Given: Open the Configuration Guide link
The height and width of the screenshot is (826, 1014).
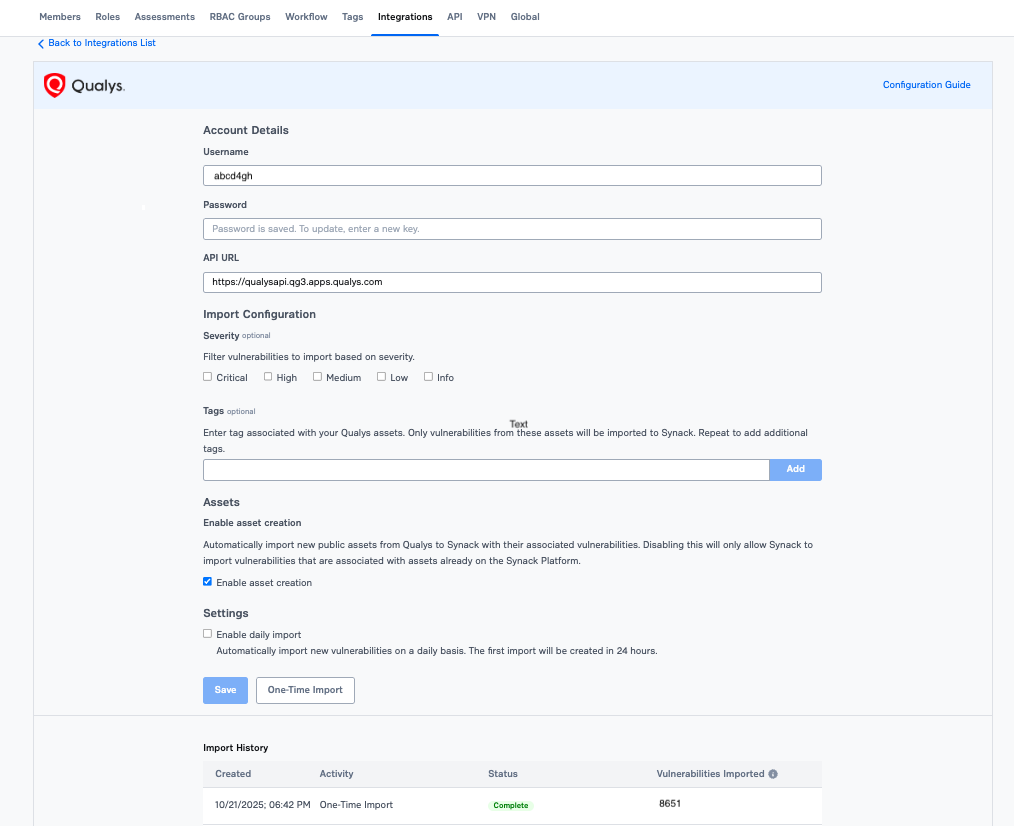Looking at the screenshot, I should click(x=926, y=85).
